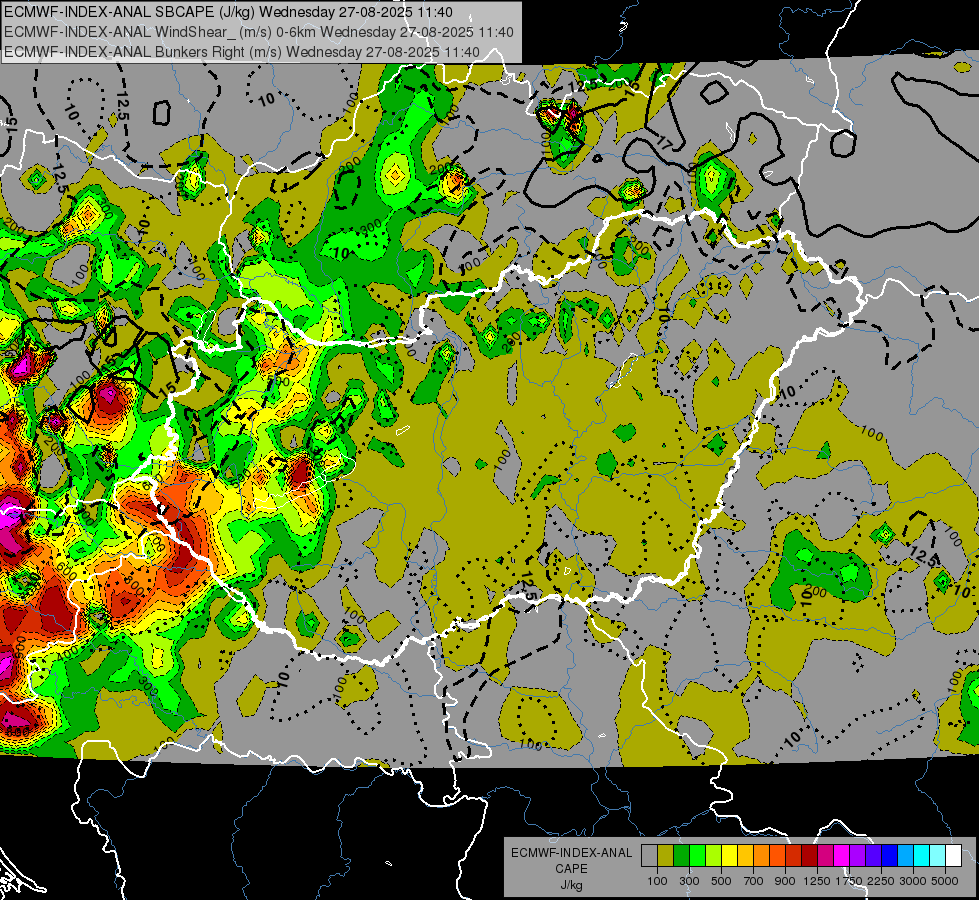The width and height of the screenshot is (979, 900).
Task: Select the sky blue swatch left of the 3000 tick
Action: (x=905, y=855)
